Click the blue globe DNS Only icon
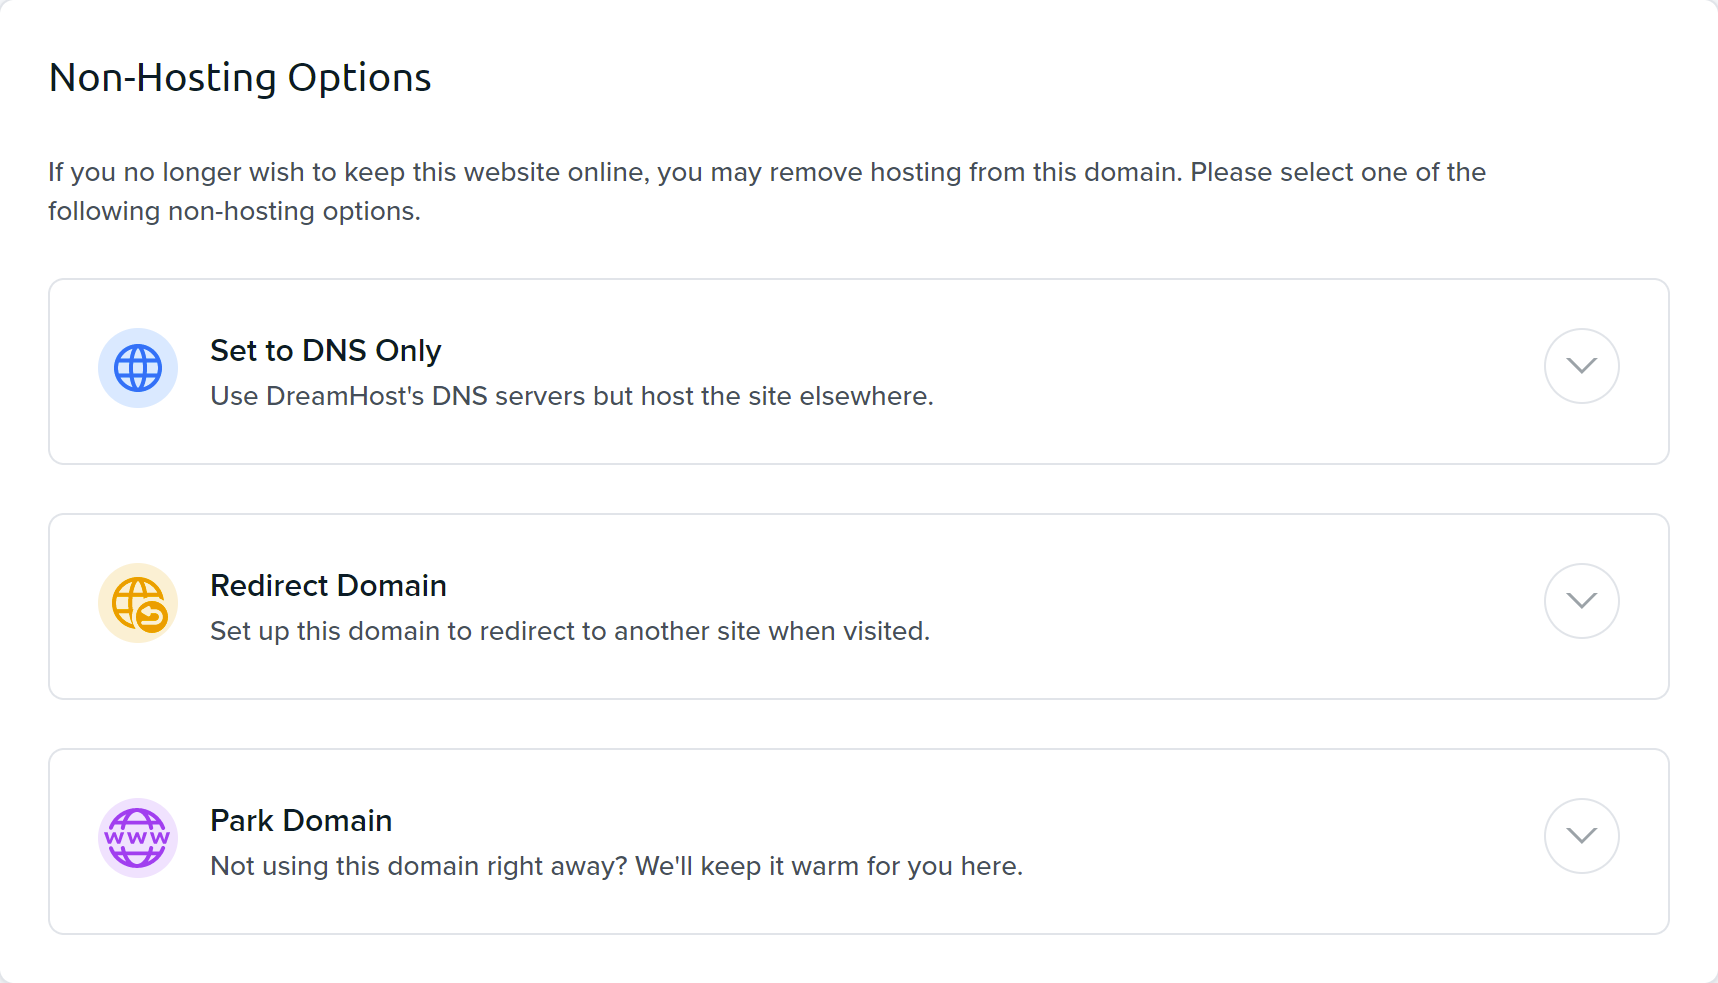This screenshot has width=1718, height=983. coord(138,368)
